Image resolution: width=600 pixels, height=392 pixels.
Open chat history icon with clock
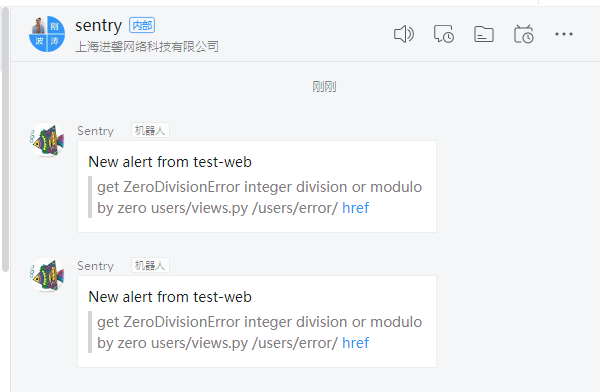(444, 34)
